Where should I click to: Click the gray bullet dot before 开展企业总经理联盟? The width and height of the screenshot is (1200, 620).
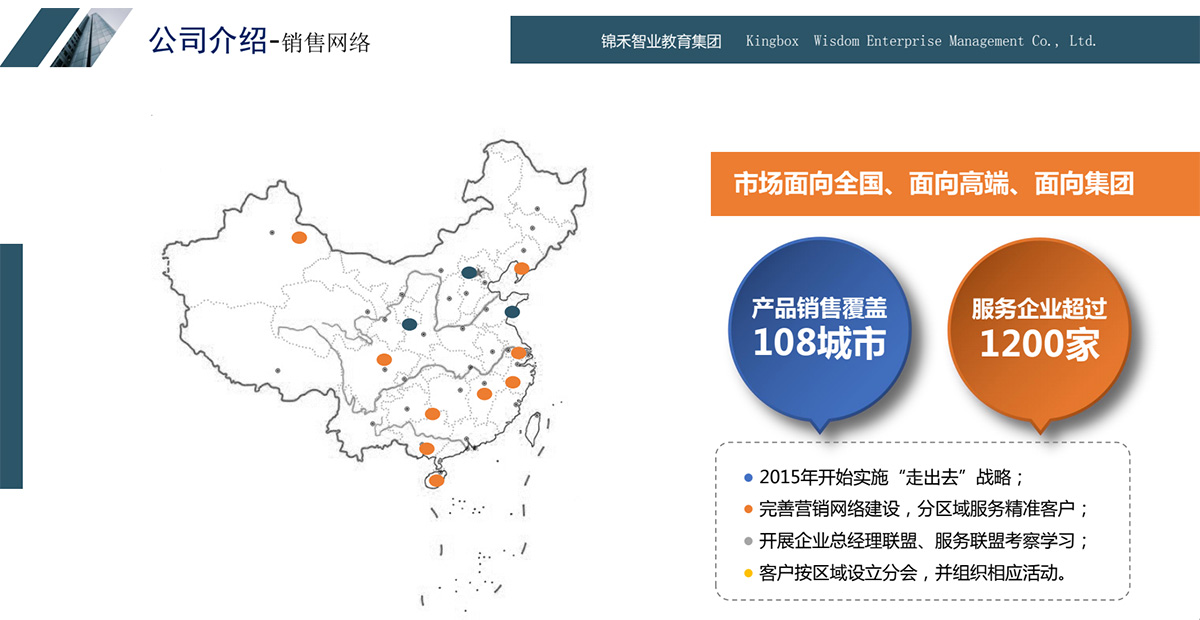pyautogui.click(x=748, y=542)
